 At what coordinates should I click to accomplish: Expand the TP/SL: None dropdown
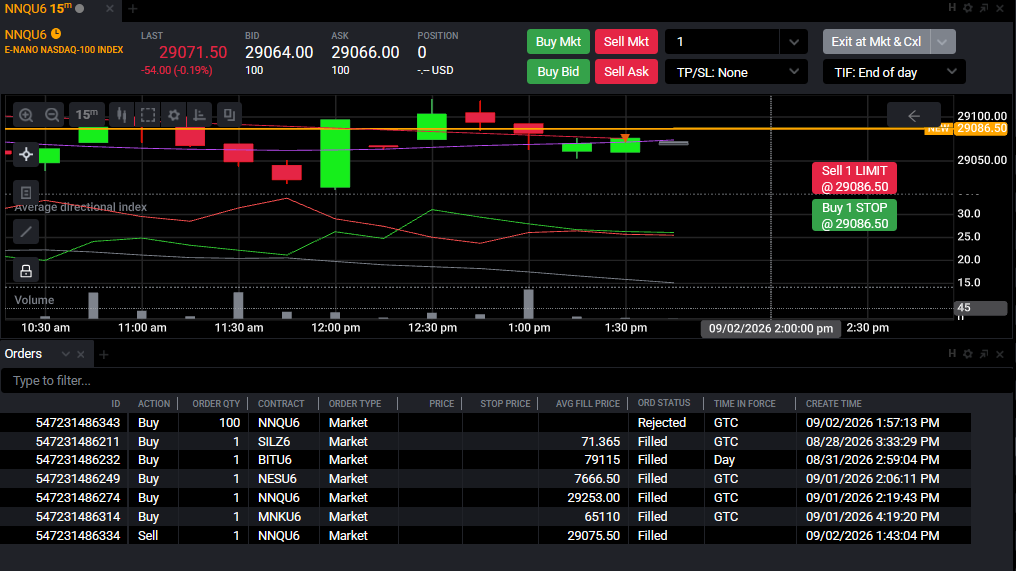click(x=736, y=72)
